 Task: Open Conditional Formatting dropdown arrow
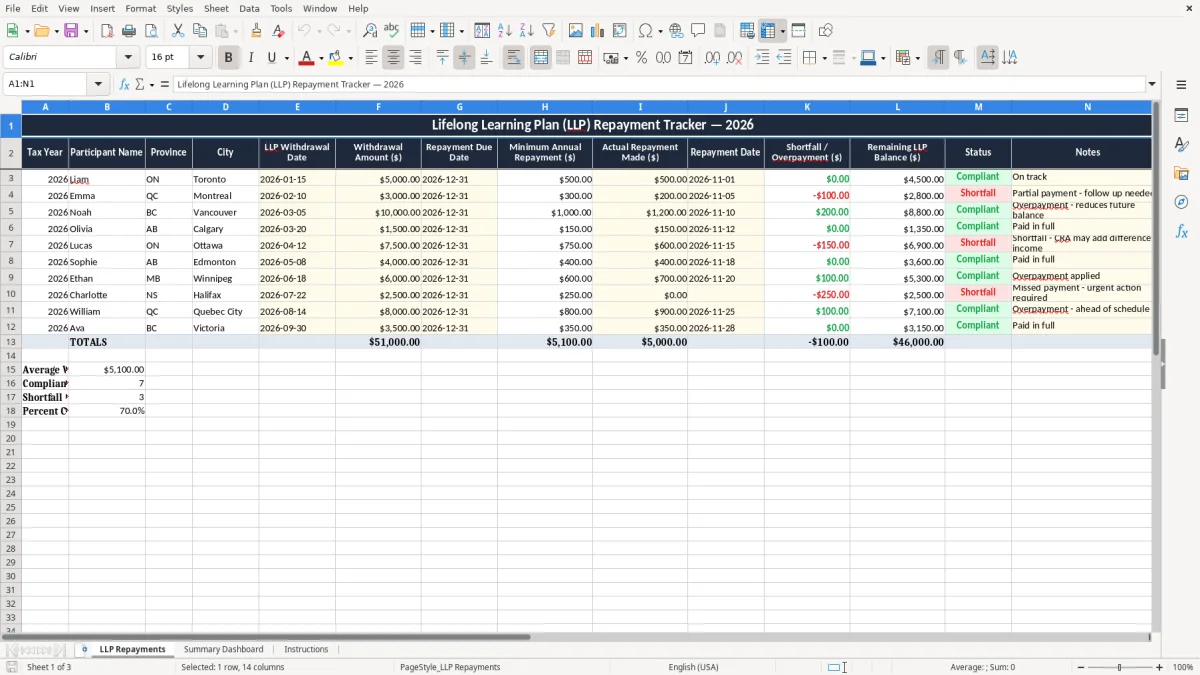pyautogui.click(x=917, y=58)
